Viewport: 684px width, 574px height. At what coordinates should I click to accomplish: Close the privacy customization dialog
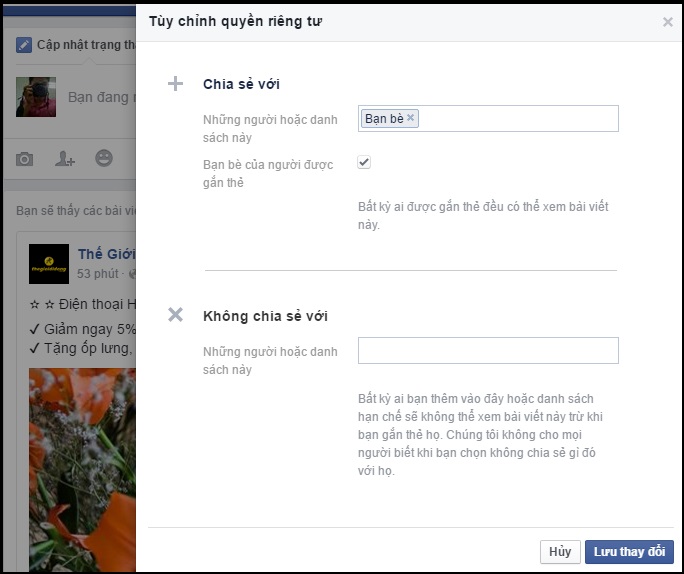click(667, 22)
